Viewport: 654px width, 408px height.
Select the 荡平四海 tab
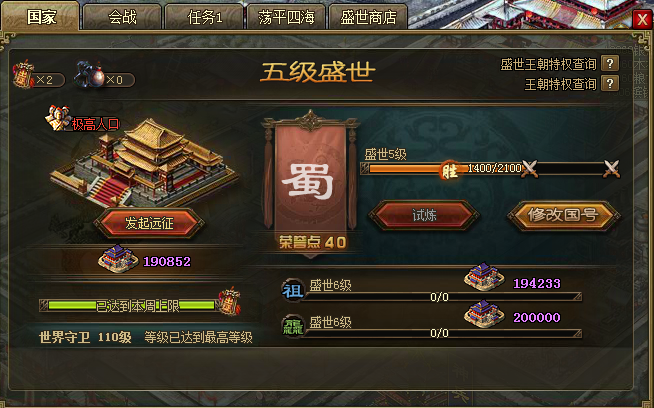[x=286, y=17]
